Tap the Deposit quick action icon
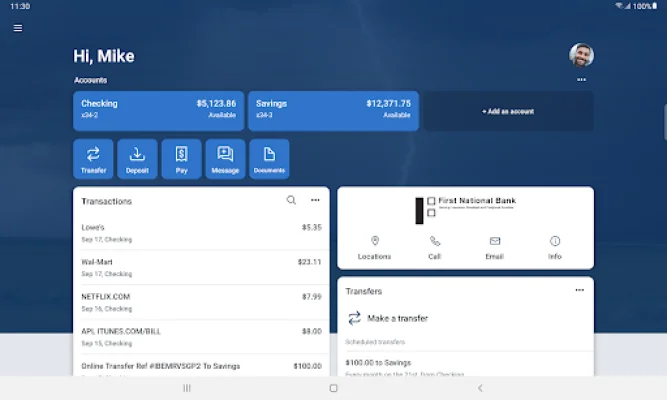The image size is (667, 400). [137, 159]
